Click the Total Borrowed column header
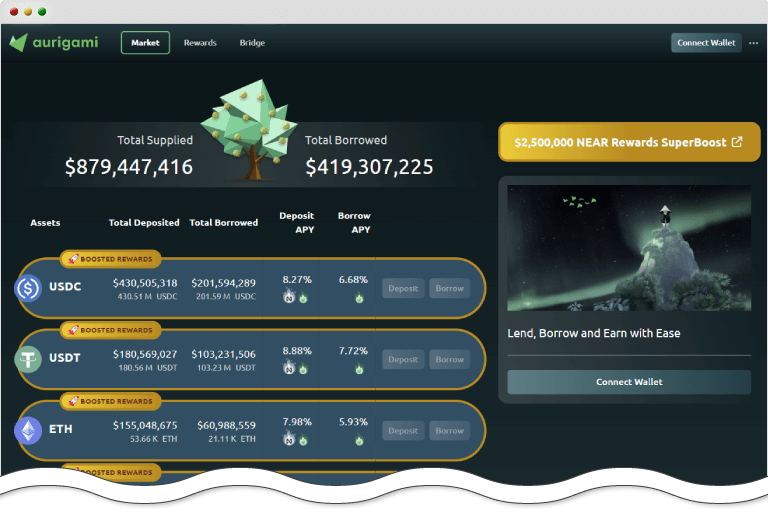This screenshot has width=768, height=515. click(223, 222)
